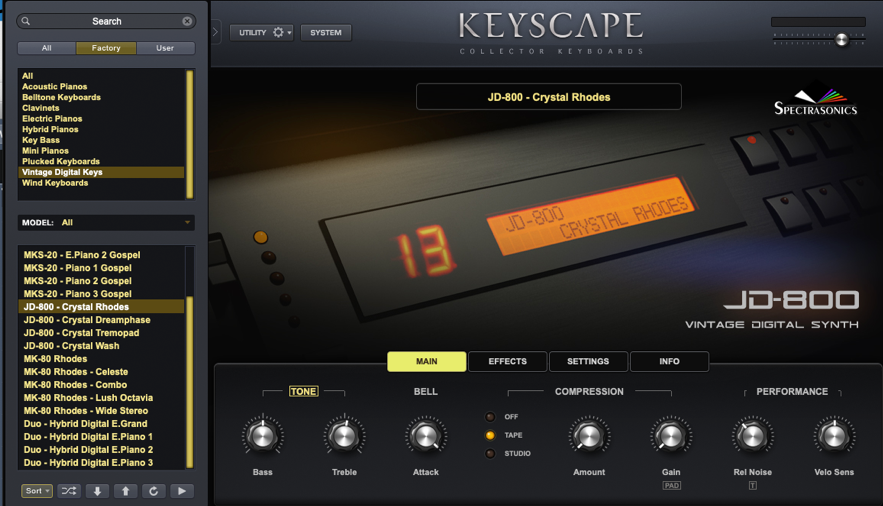Screen dimensions: 883x506
Task: Set compression mode to TAPE
Action: point(490,435)
